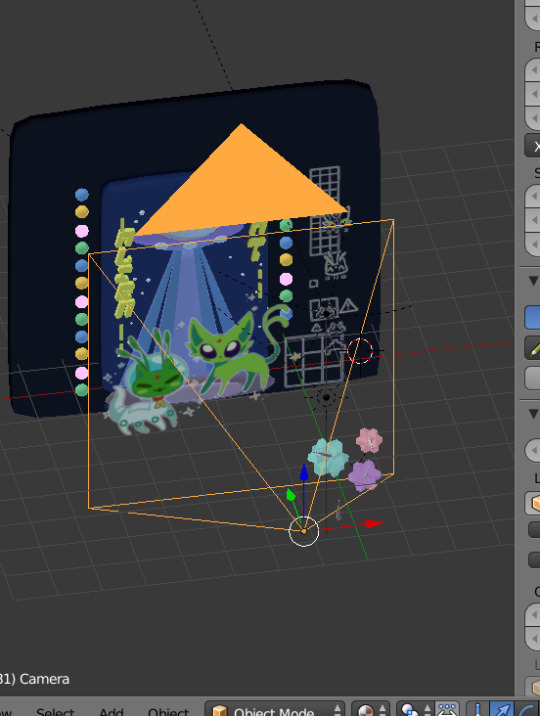Click the green Y-axis manipulator arrow

290,495
